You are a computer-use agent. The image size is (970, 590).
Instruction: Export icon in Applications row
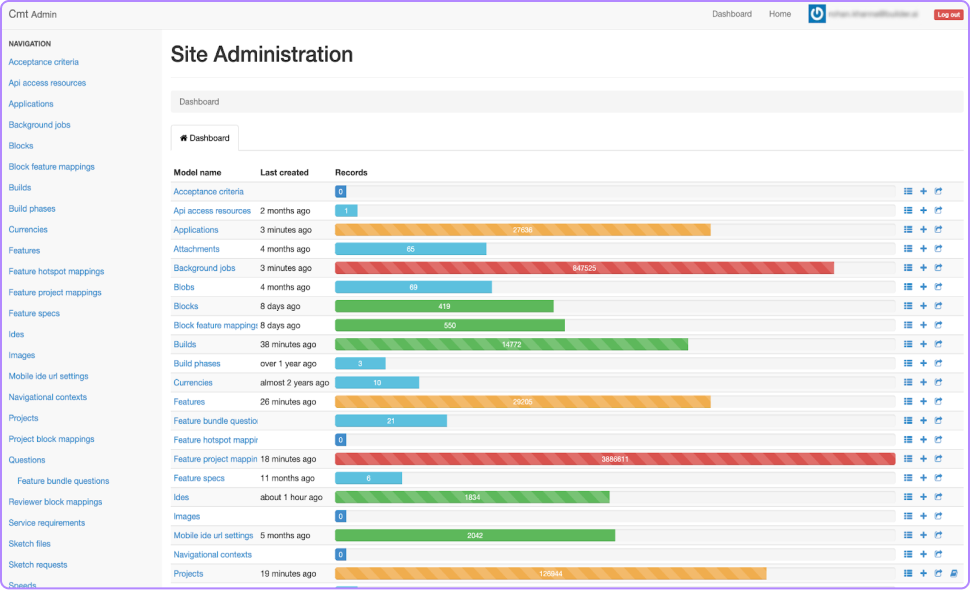(x=938, y=230)
